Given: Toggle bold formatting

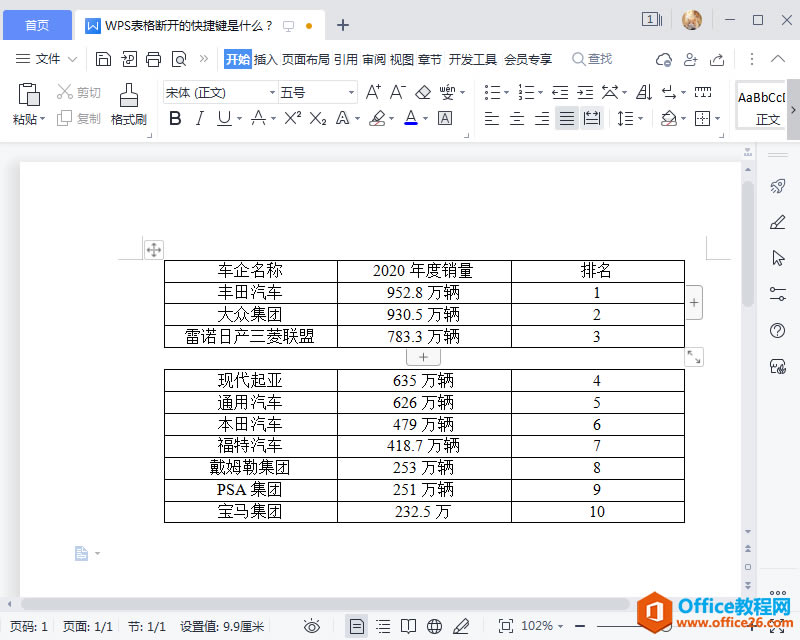Looking at the screenshot, I should click(x=175, y=117).
